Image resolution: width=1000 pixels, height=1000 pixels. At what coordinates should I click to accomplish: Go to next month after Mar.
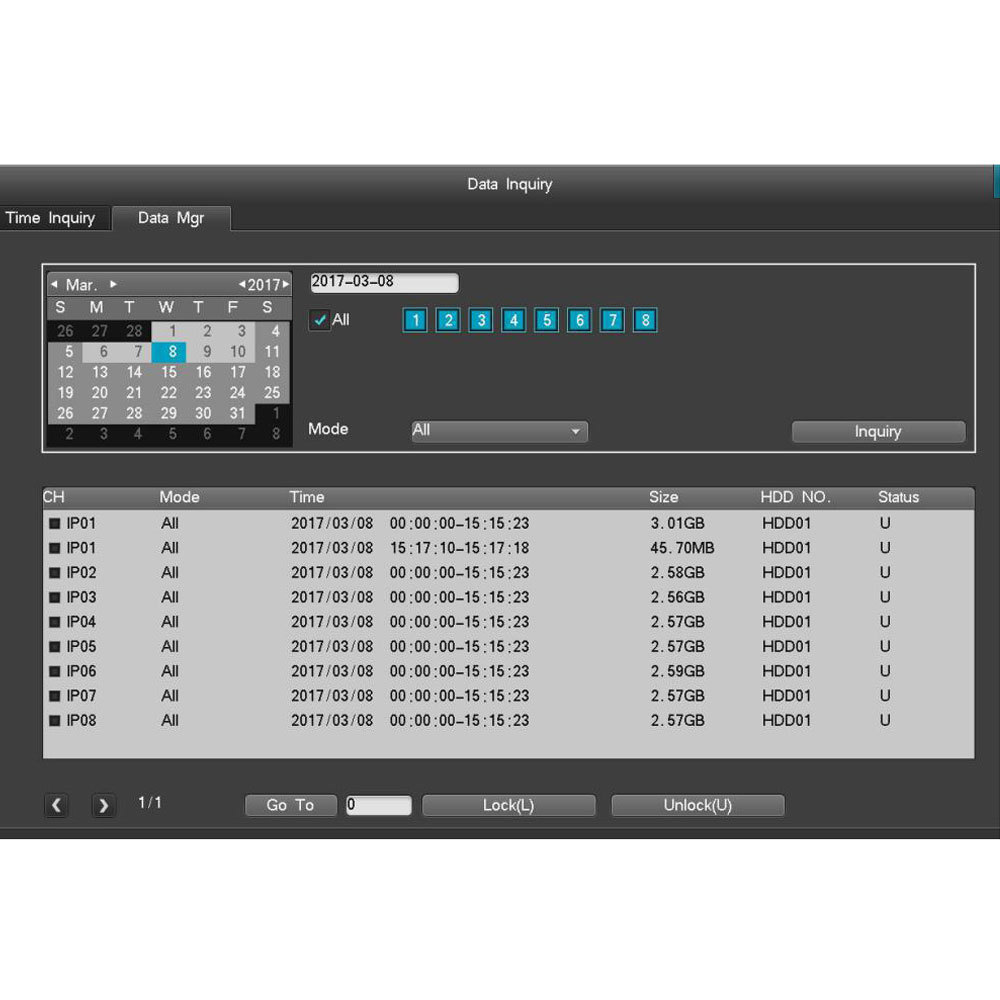(x=113, y=284)
